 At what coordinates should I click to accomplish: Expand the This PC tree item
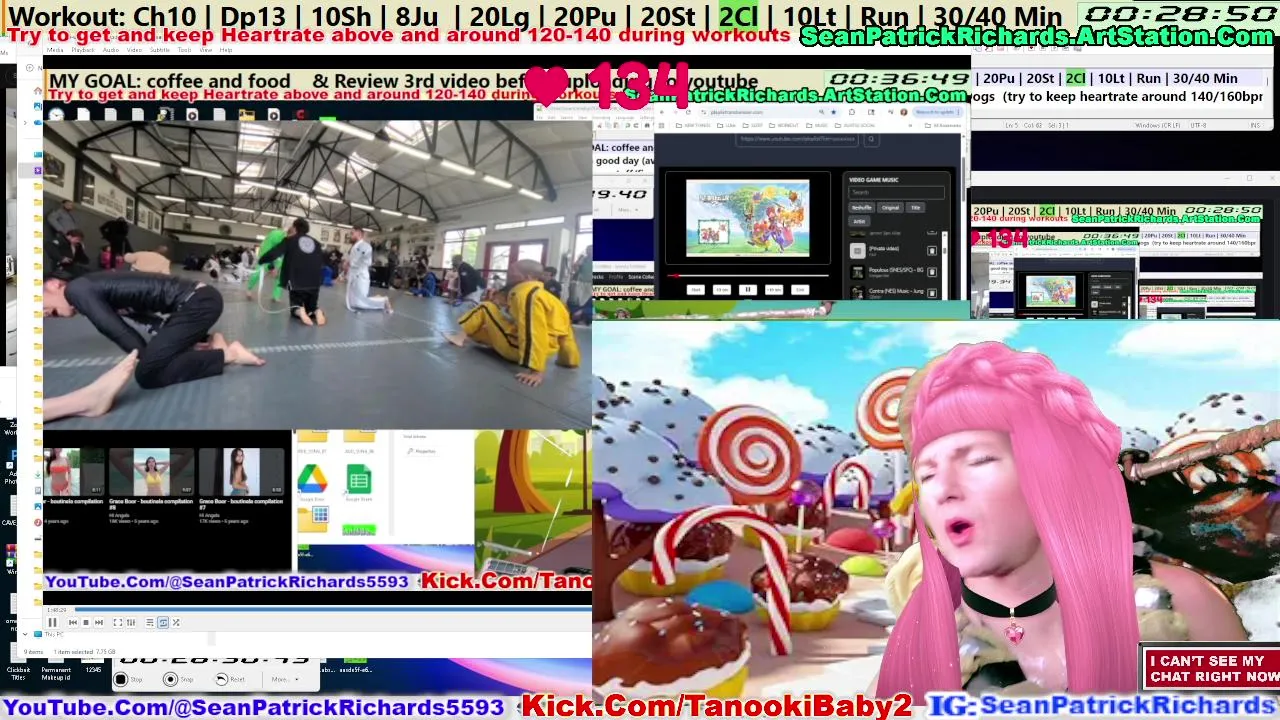[x=25, y=634]
